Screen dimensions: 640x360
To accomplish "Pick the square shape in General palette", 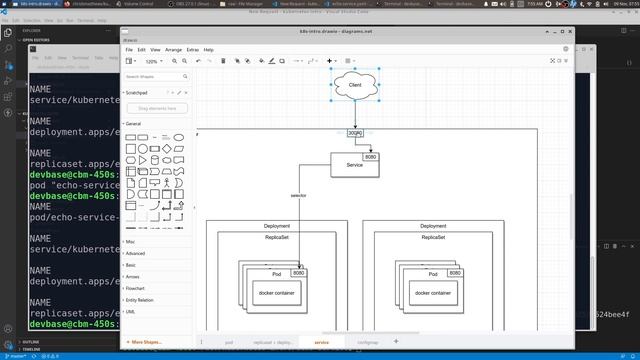I will 131,149.
